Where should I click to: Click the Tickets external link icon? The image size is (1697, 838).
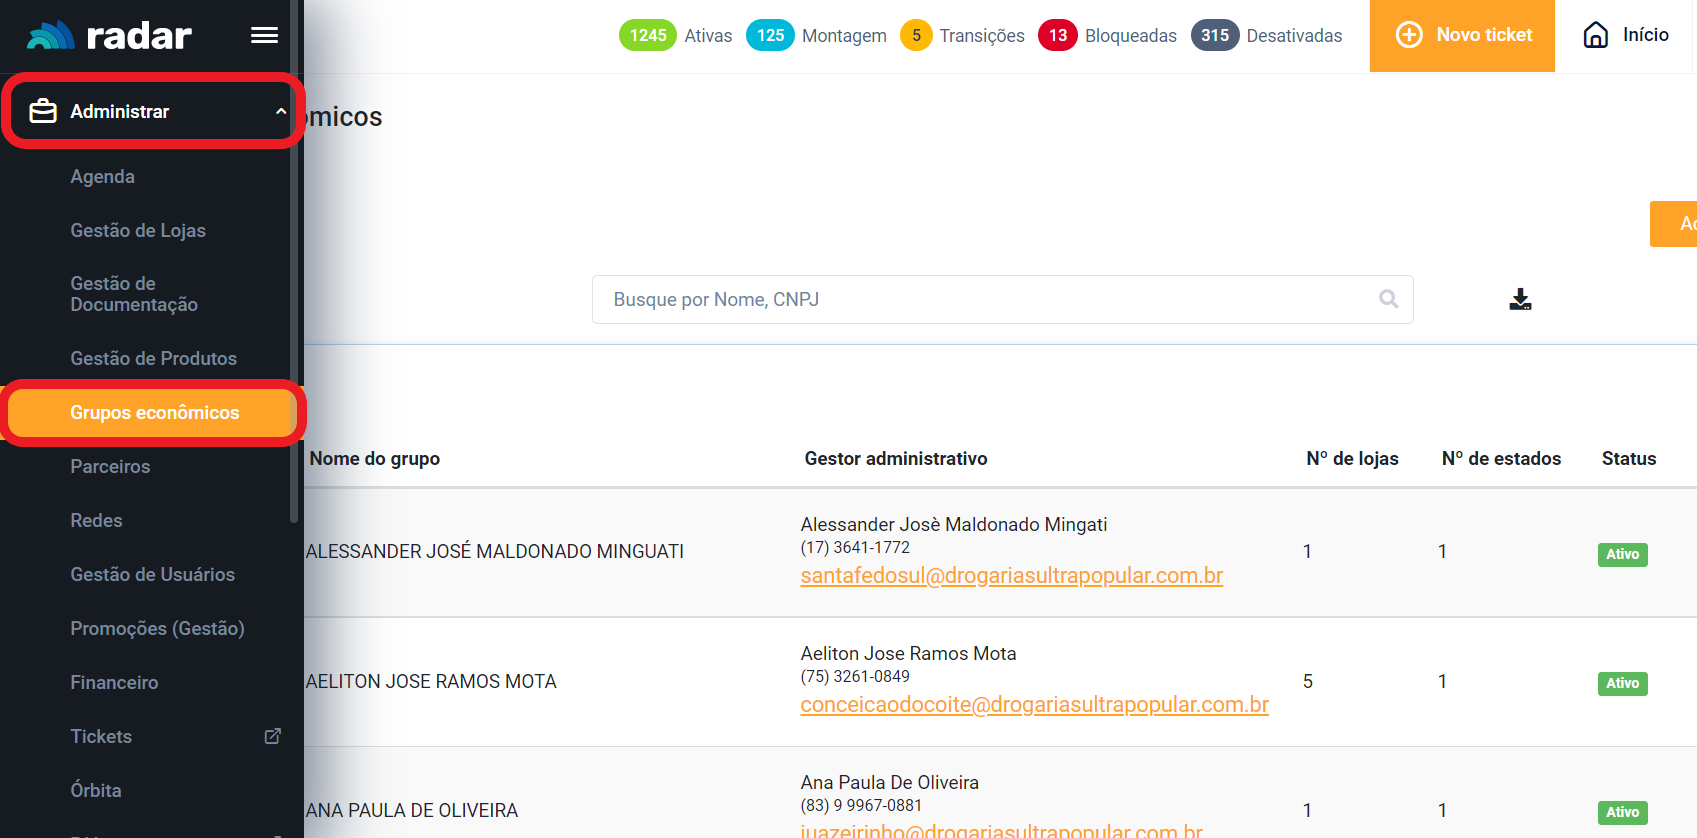coord(272,736)
